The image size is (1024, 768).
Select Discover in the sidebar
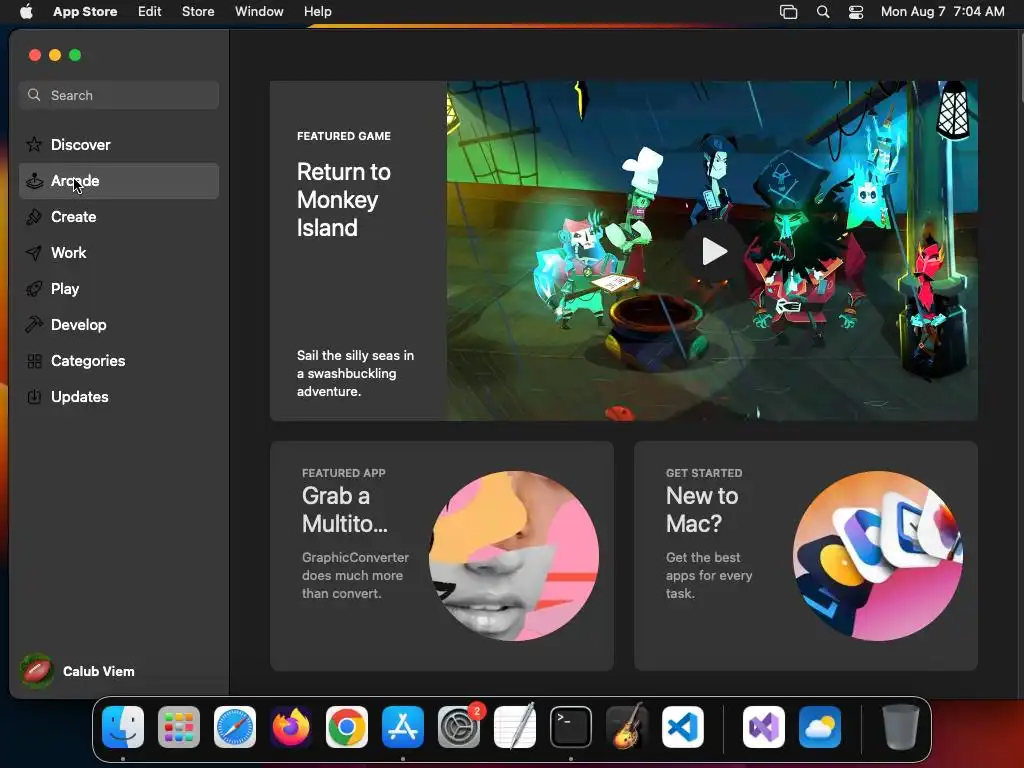(x=119, y=145)
